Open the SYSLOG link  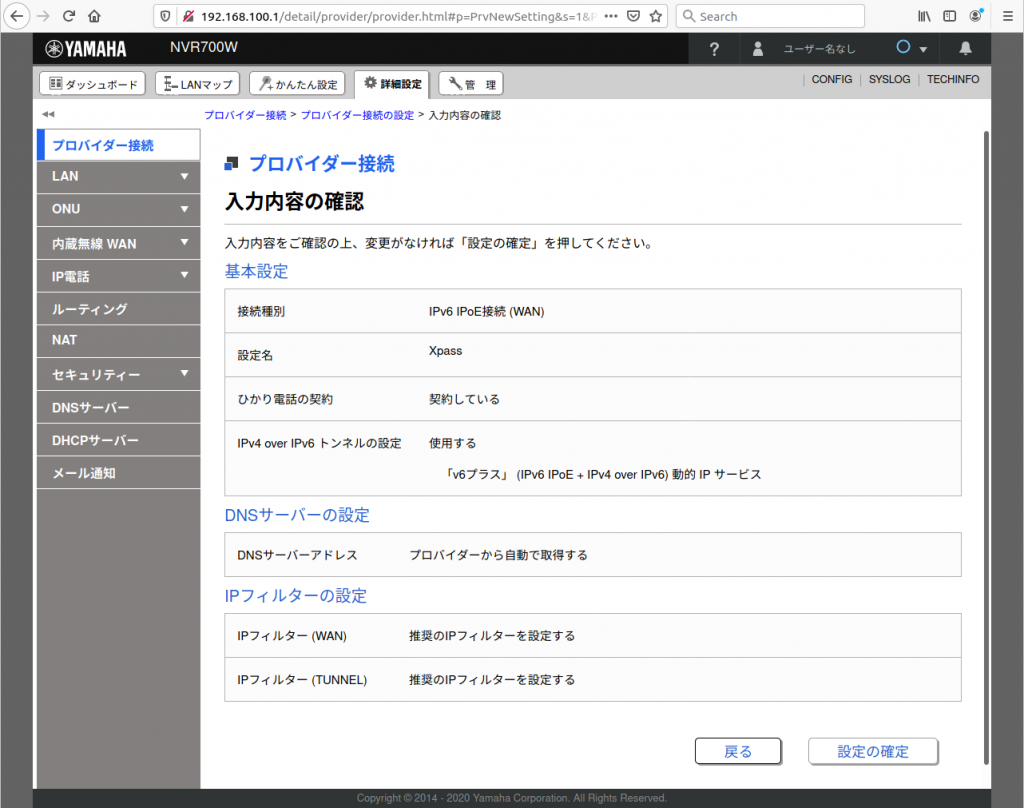(x=889, y=79)
